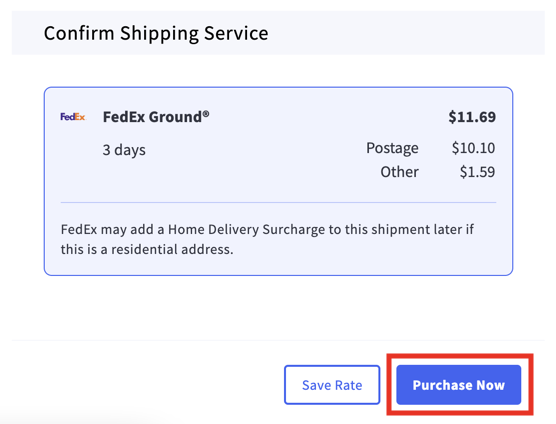The height and width of the screenshot is (424, 556).
Task: Click the Other fee label
Action: pos(400,172)
